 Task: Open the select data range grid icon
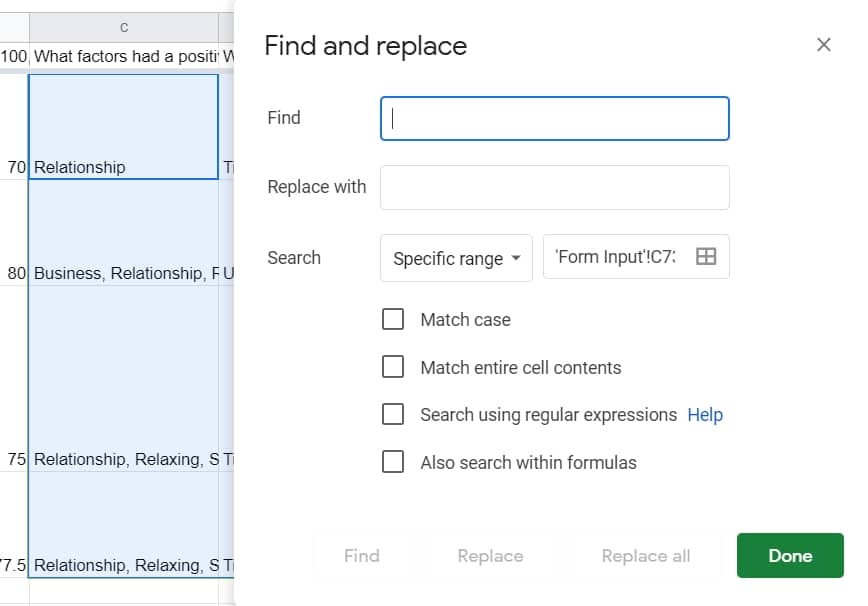point(706,257)
